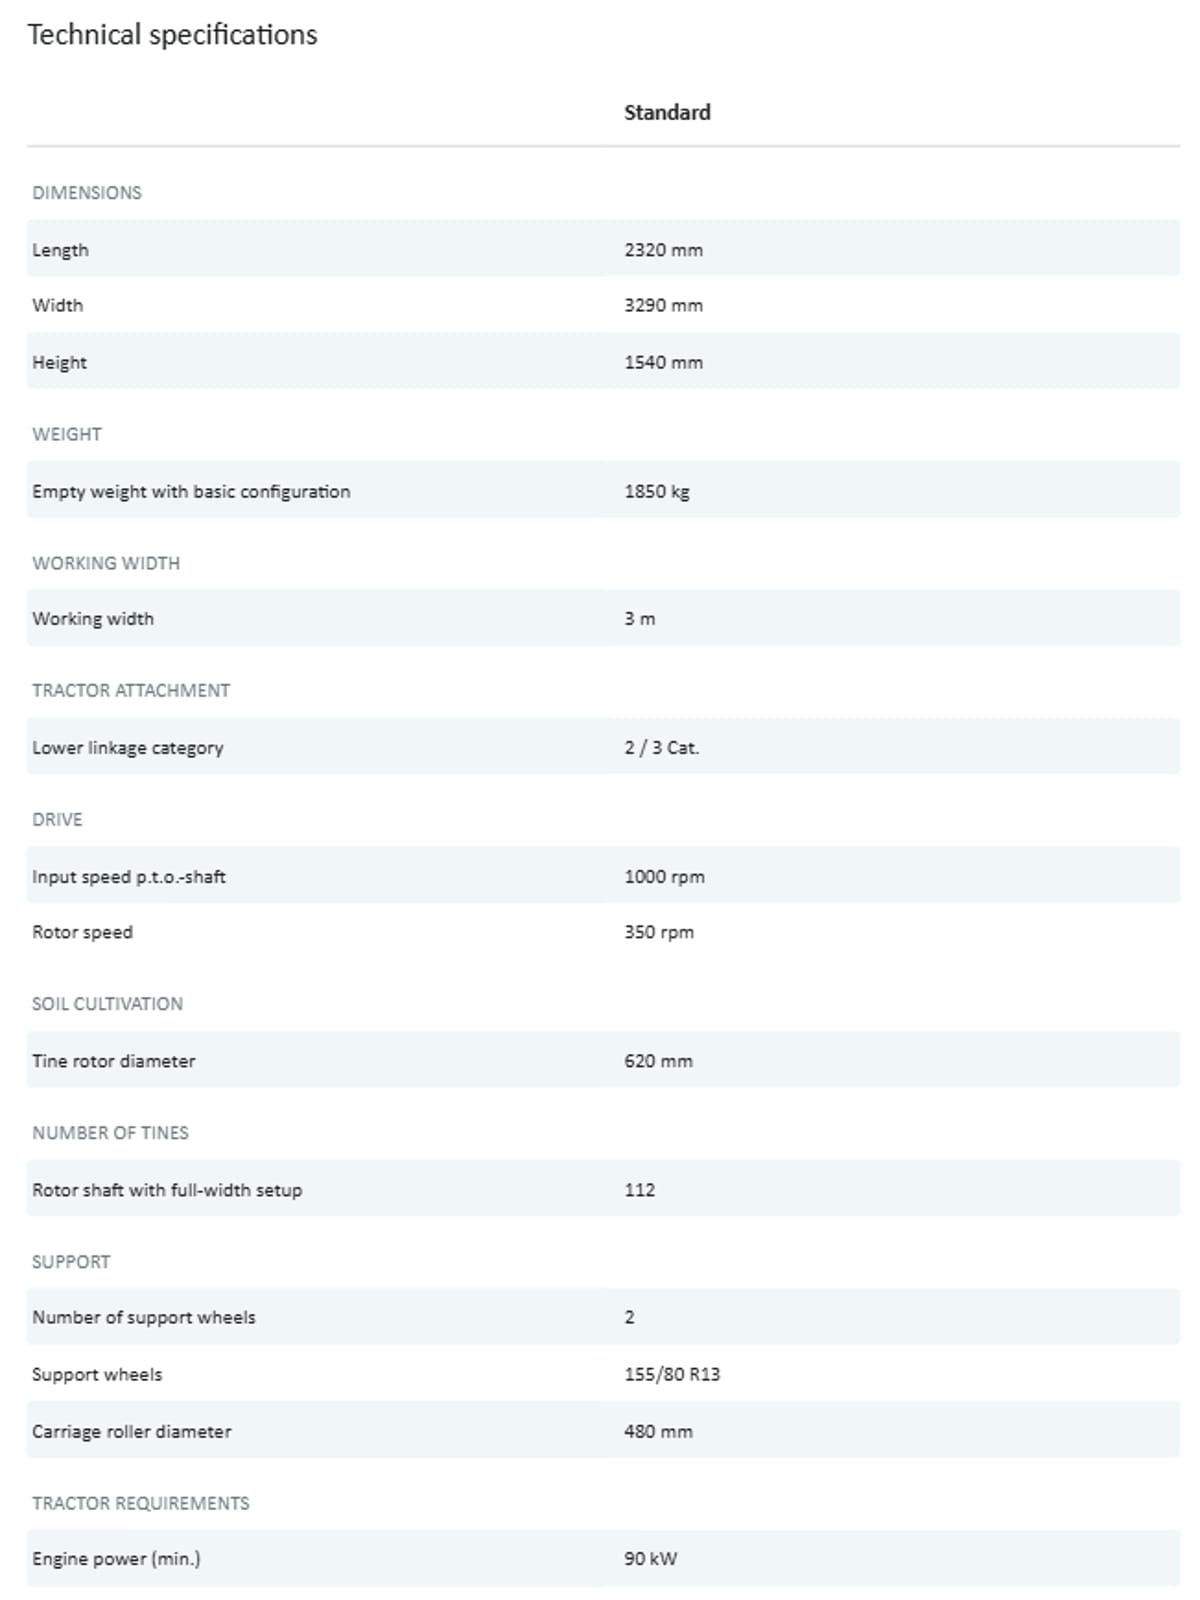
Task: Click the Length row label
Action: pos(60,250)
